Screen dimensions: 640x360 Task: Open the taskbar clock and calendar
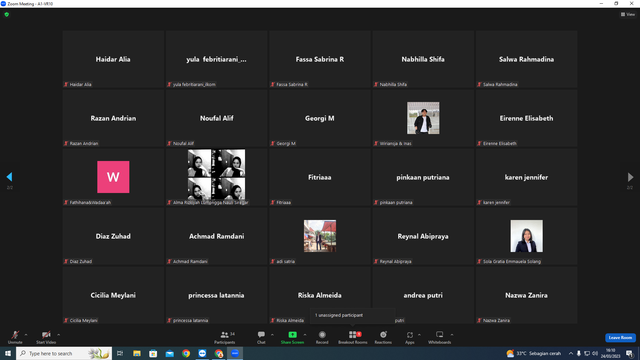coord(610,353)
